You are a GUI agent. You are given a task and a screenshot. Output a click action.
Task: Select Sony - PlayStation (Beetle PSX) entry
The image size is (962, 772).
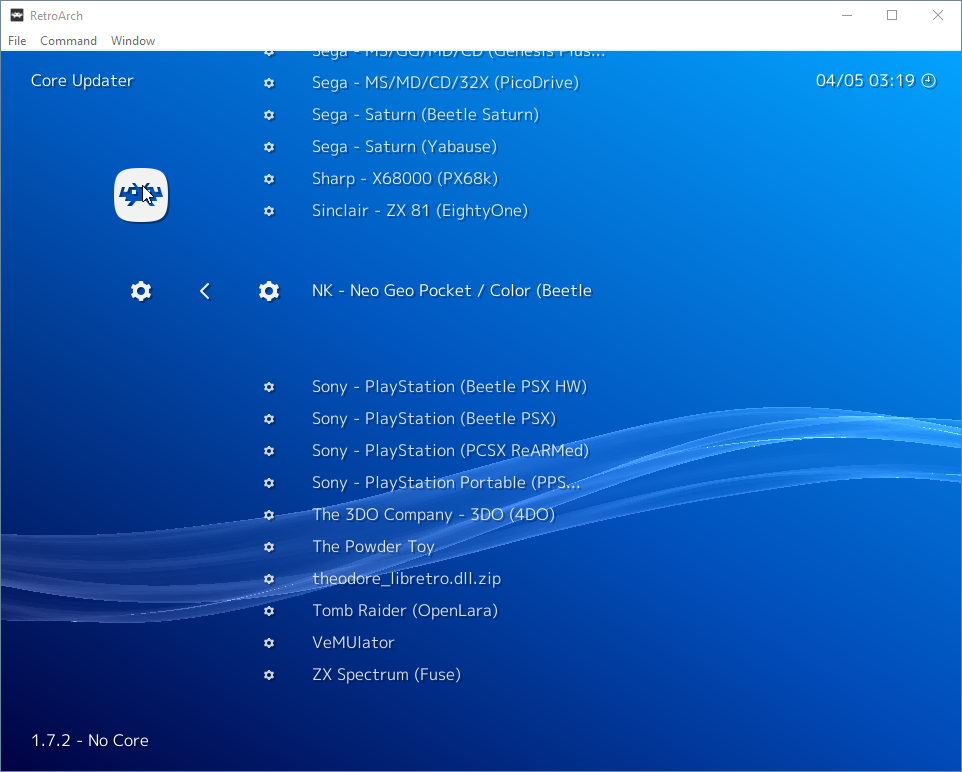click(434, 419)
